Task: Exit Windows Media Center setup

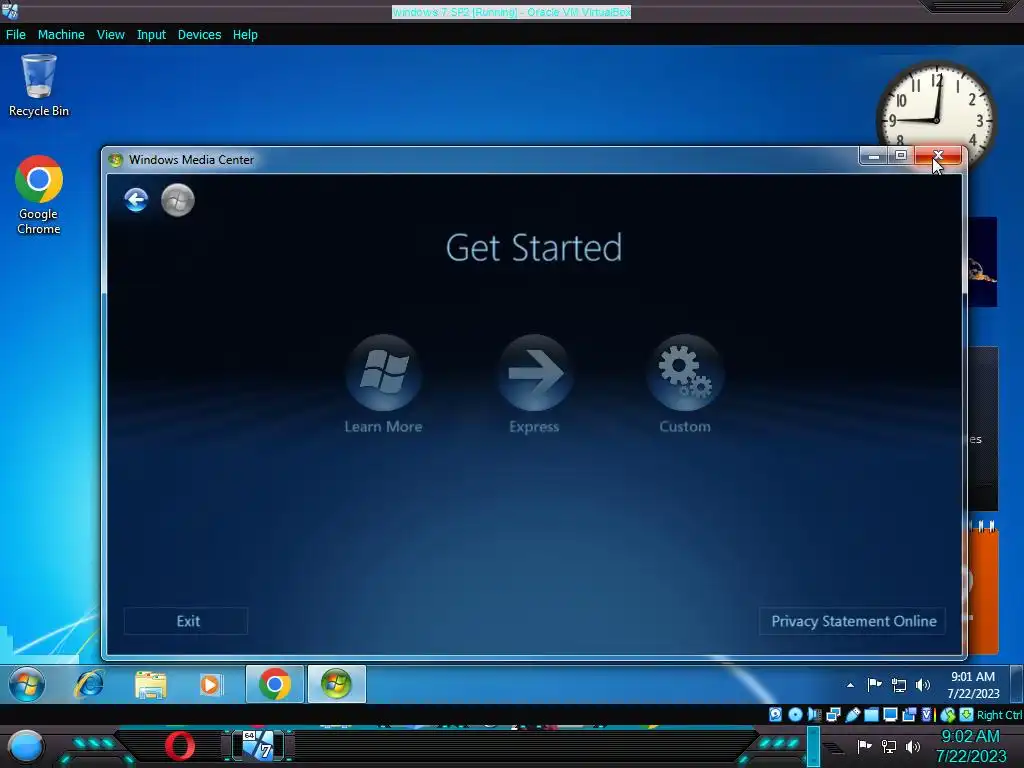Action: coord(186,621)
